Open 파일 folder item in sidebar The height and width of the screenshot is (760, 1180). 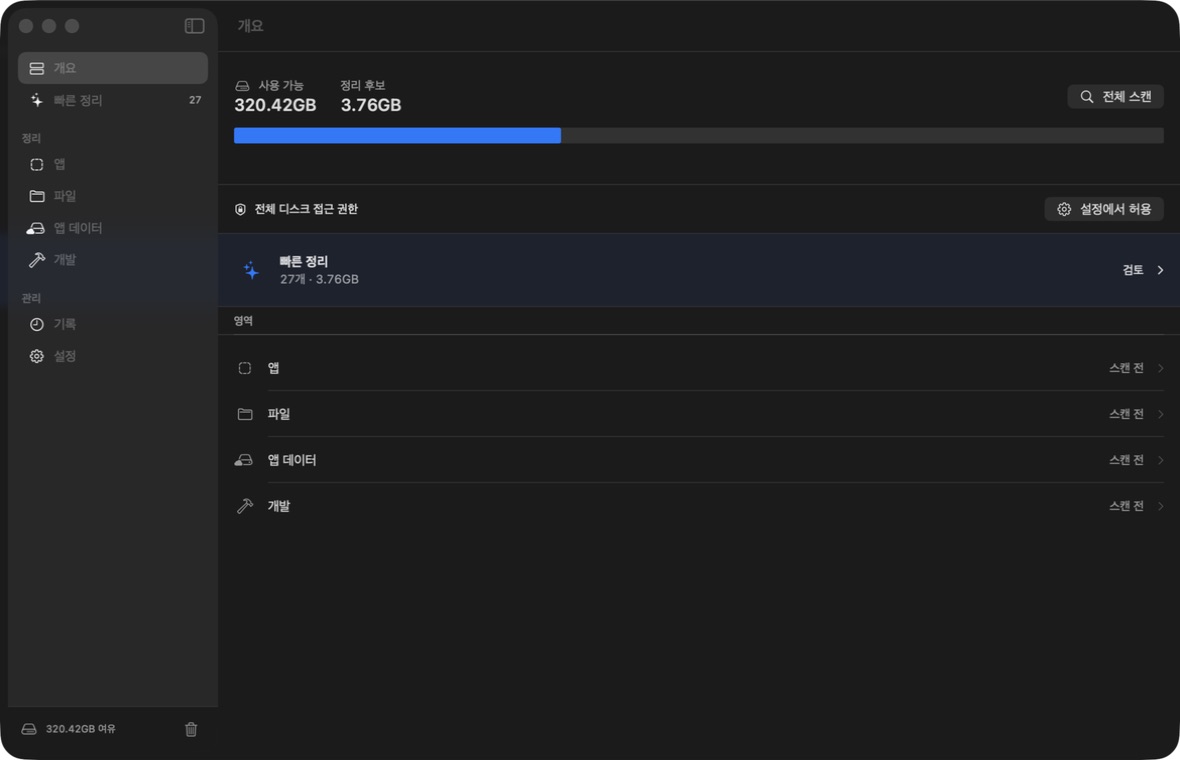(113, 196)
